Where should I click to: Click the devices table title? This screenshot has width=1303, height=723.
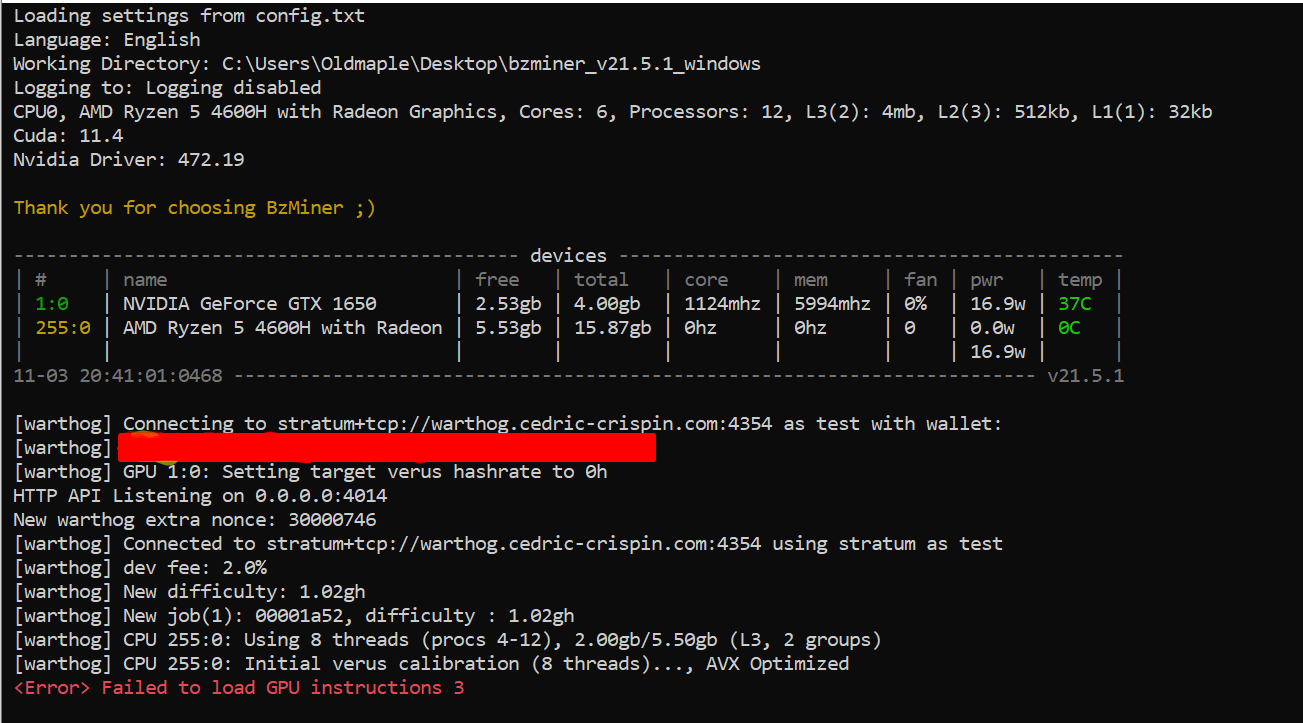(568, 256)
